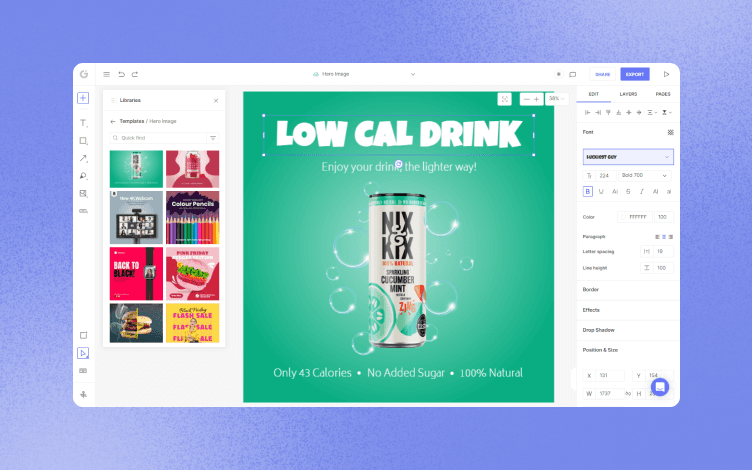Click the record dot icon in top bar
Viewport: 752px width, 470px height.
[x=558, y=74]
